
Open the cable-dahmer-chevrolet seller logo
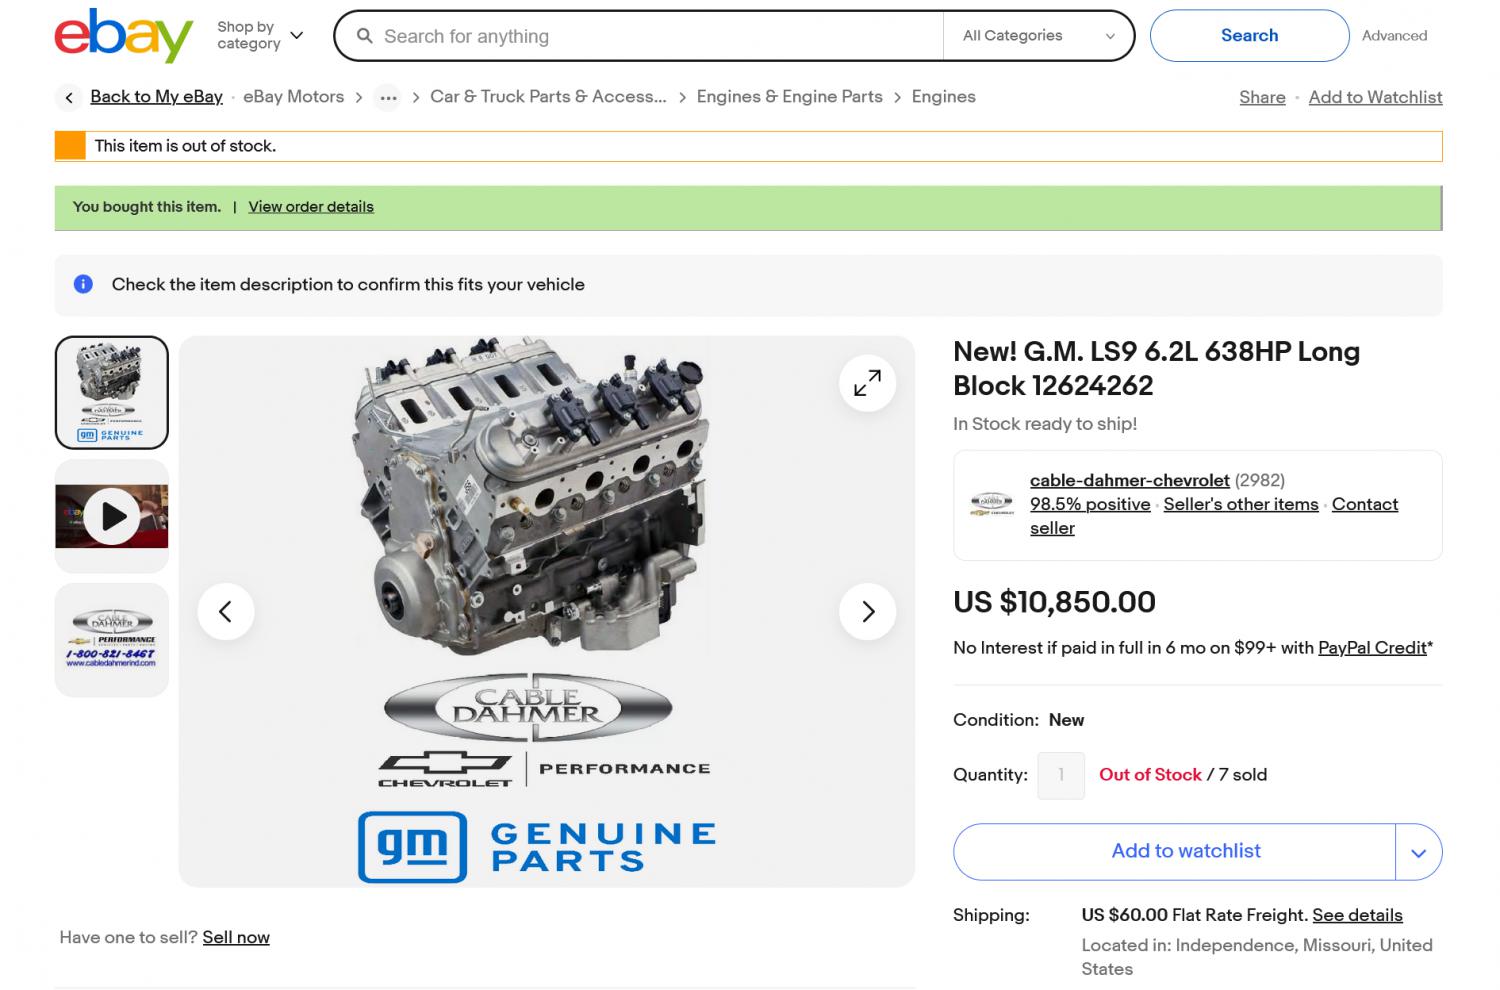coord(992,504)
